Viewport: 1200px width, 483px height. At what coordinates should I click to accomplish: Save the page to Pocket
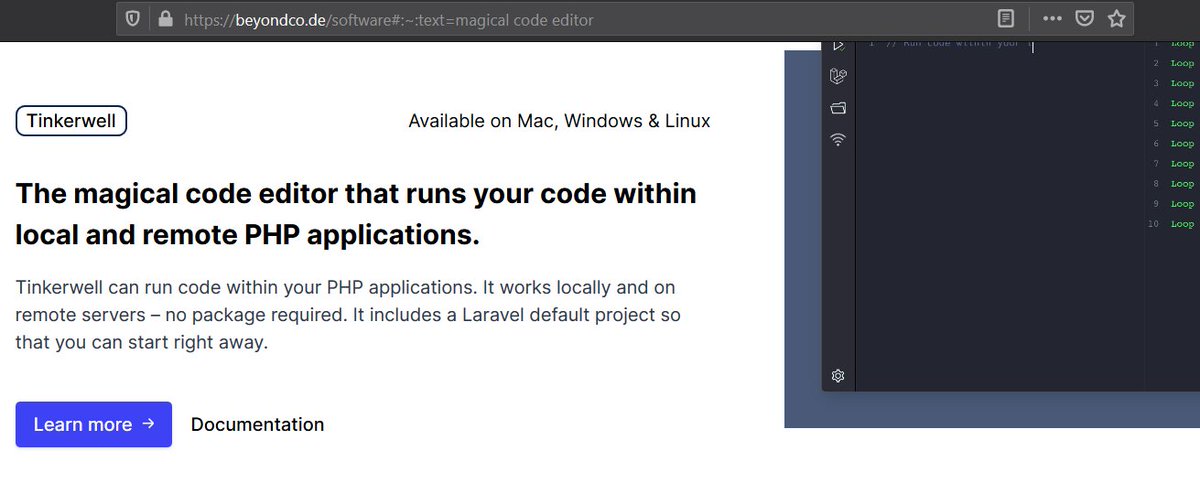pyautogui.click(x=1084, y=19)
